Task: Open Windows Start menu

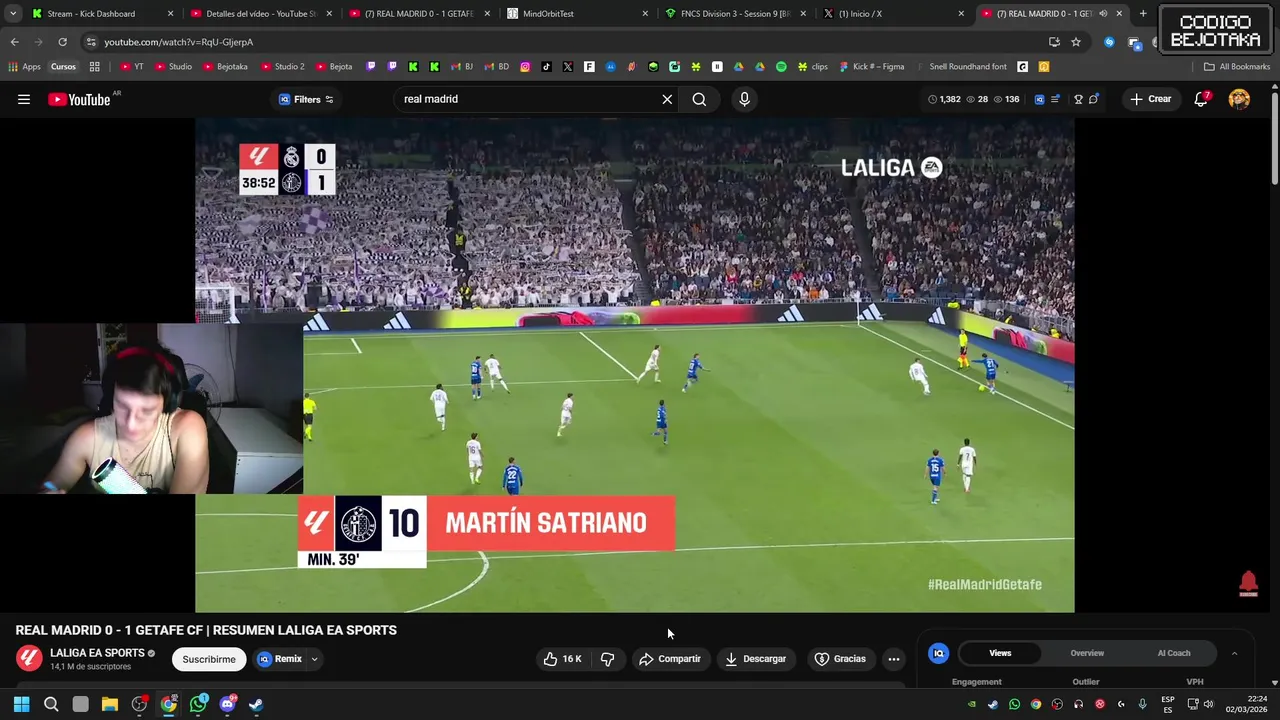Action: (x=21, y=704)
